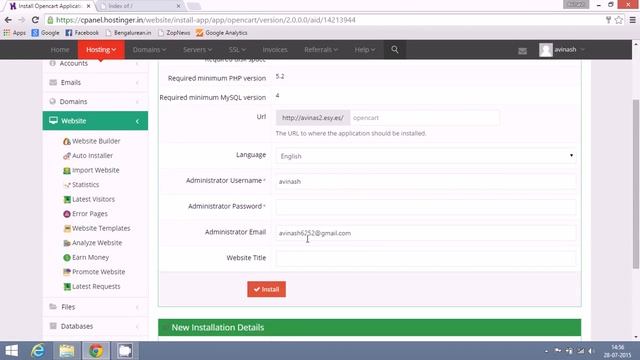
Task: Open Internet Explorer from taskbar
Action: (x=38, y=351)
